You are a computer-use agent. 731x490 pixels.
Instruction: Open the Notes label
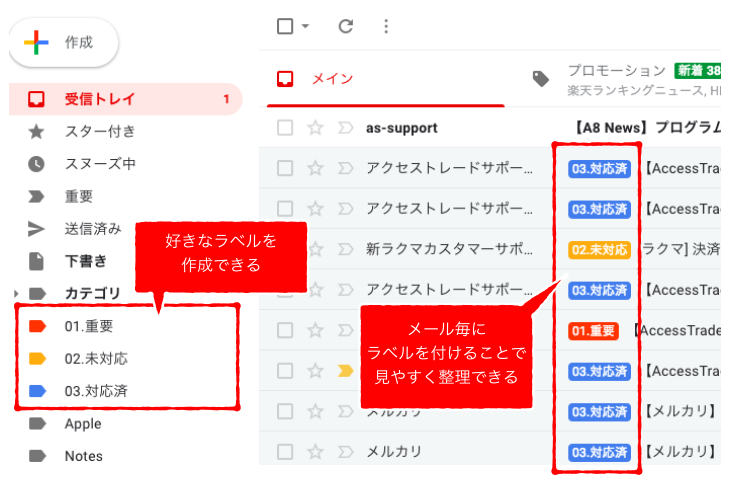point(83,456)
